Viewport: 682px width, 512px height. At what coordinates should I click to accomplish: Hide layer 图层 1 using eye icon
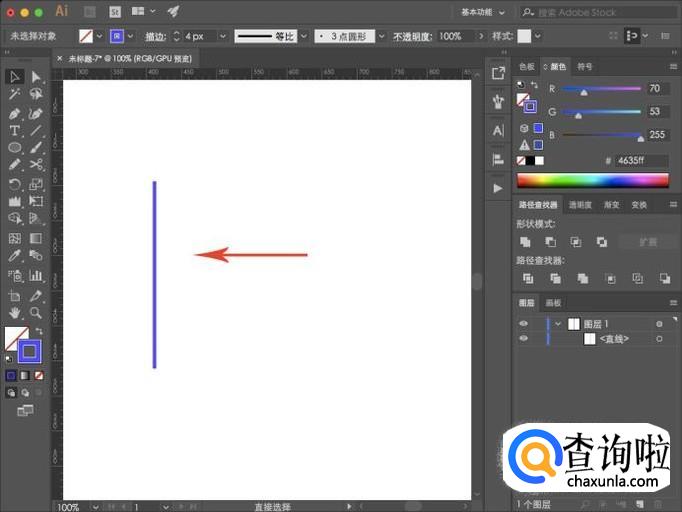tap(523, 324)
